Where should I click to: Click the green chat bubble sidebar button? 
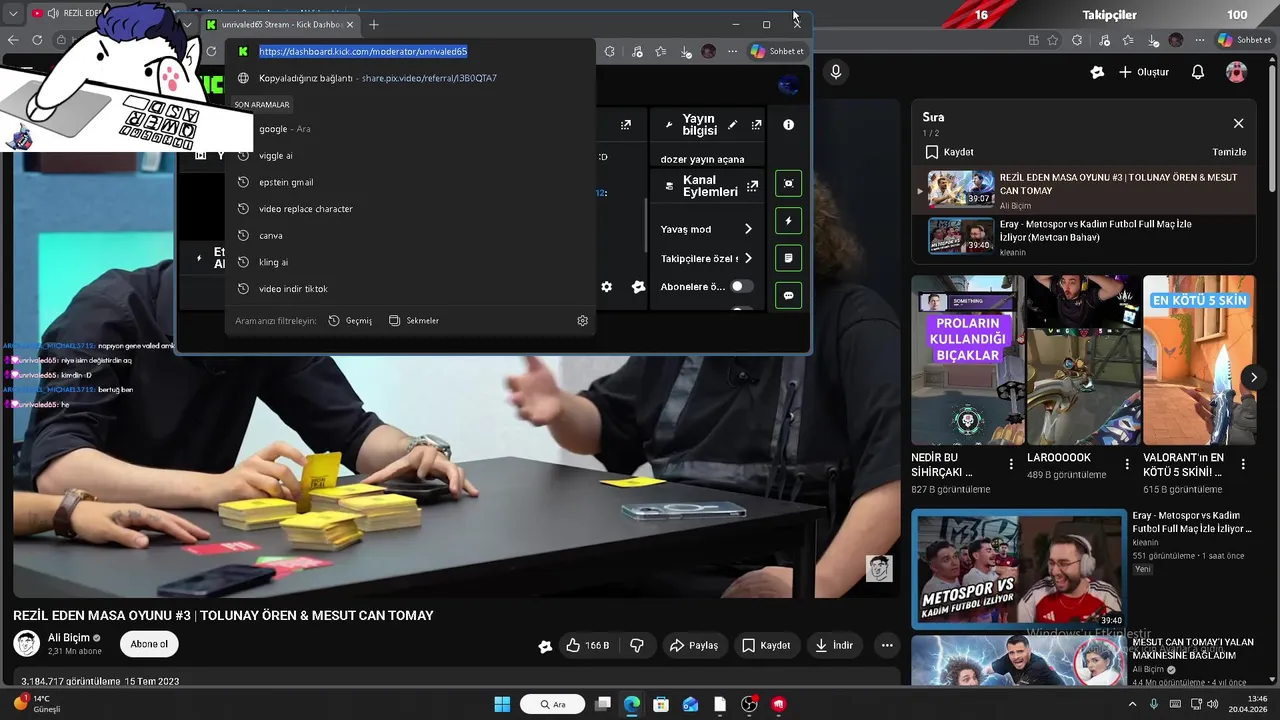coord(788,295)
